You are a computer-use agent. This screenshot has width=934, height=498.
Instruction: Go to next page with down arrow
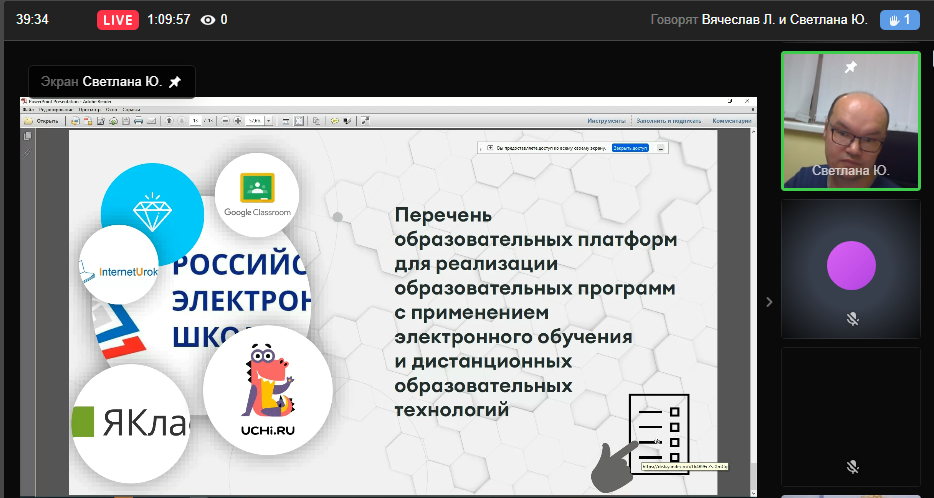click(x=181, y=120)
